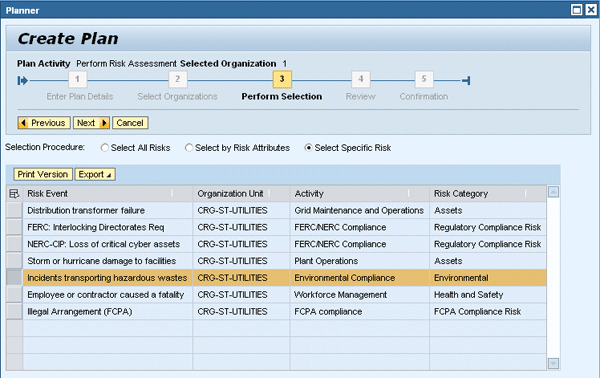The width and height of the screenshot is (600, 378).
Task: Click the roadmap end marker icon
Action: click(466, 81)
